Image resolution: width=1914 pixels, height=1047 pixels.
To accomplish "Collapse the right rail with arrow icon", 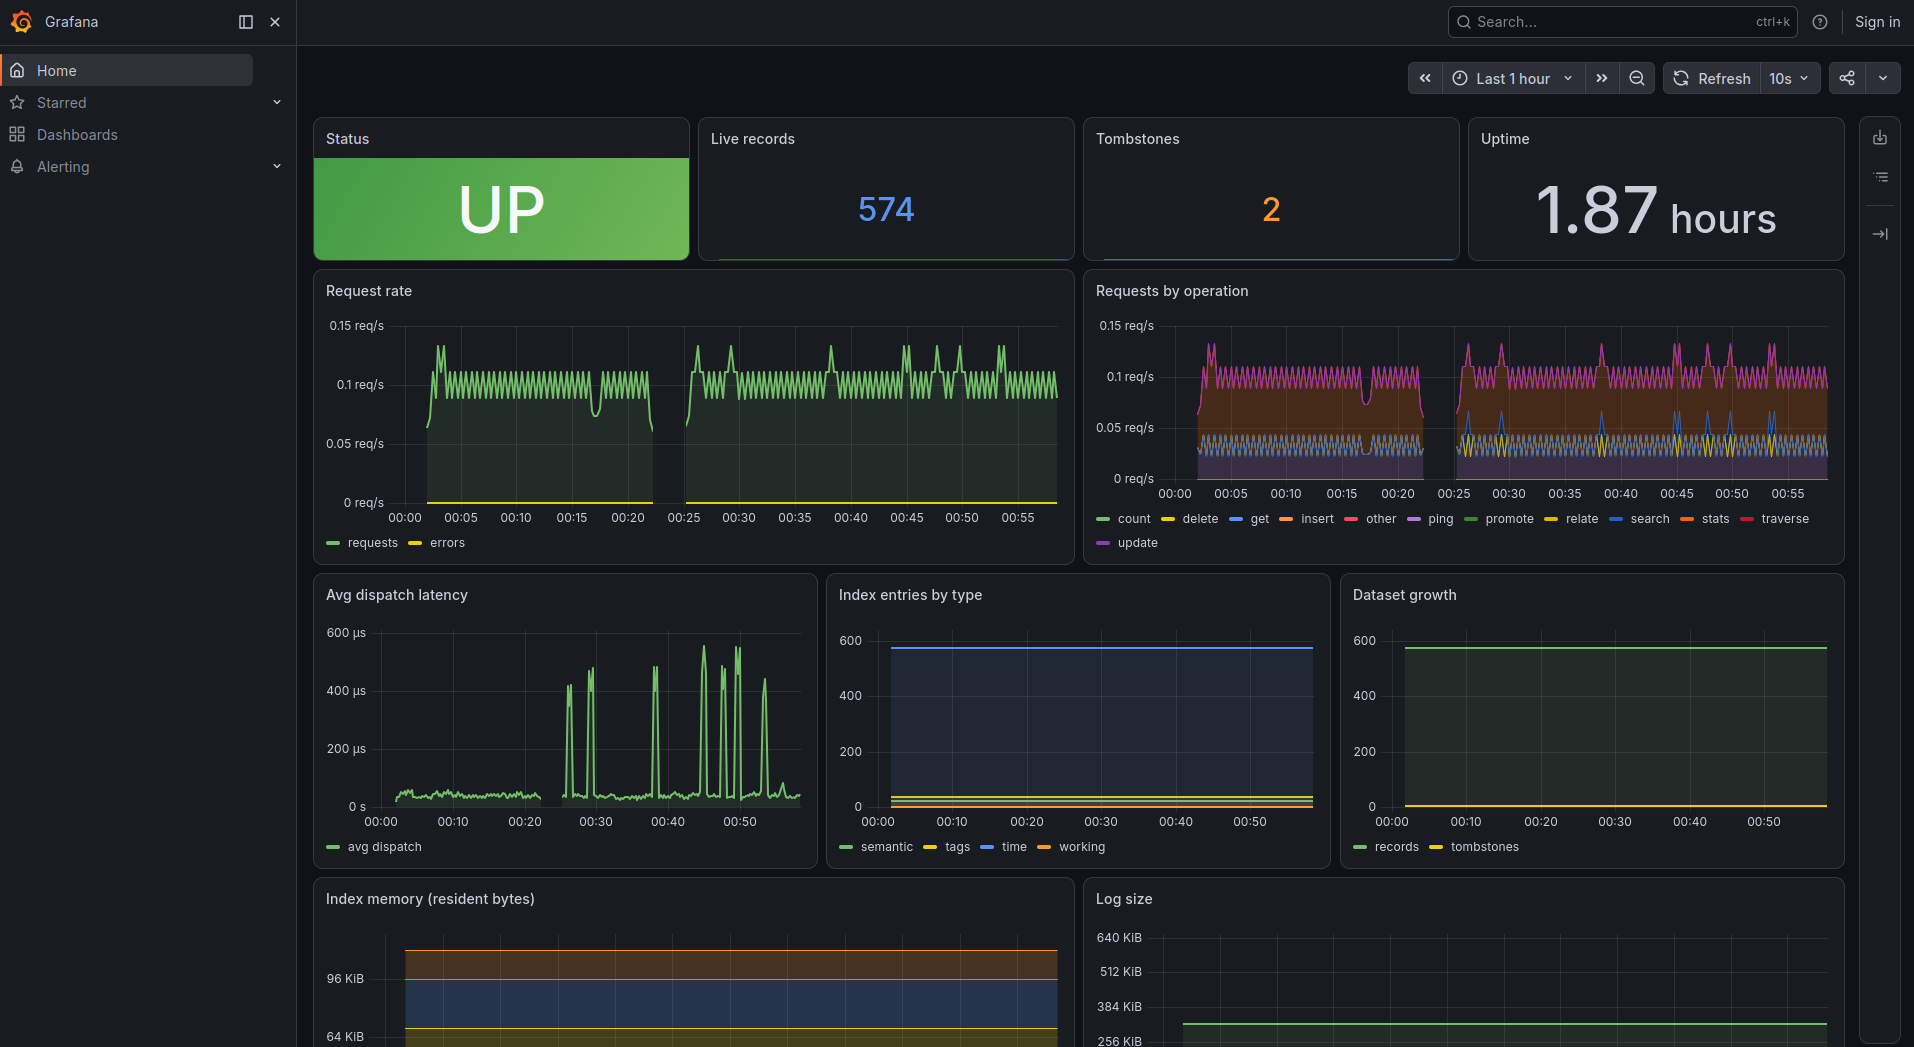I will point(1880,234).
